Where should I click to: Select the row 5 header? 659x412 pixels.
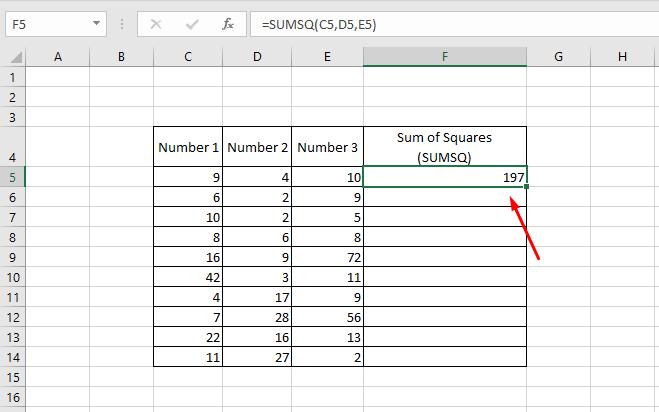tap(12, 176)
